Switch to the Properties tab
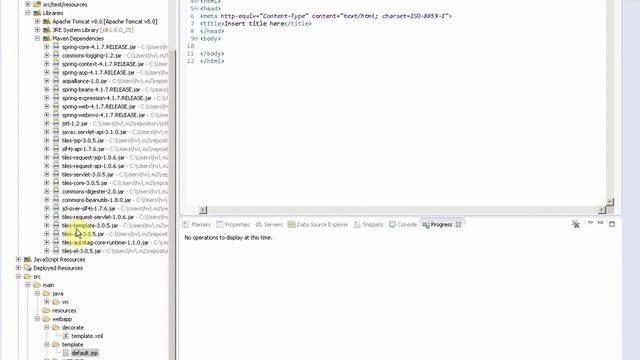The height and width of the screenshot is (360, 640). 233,224
